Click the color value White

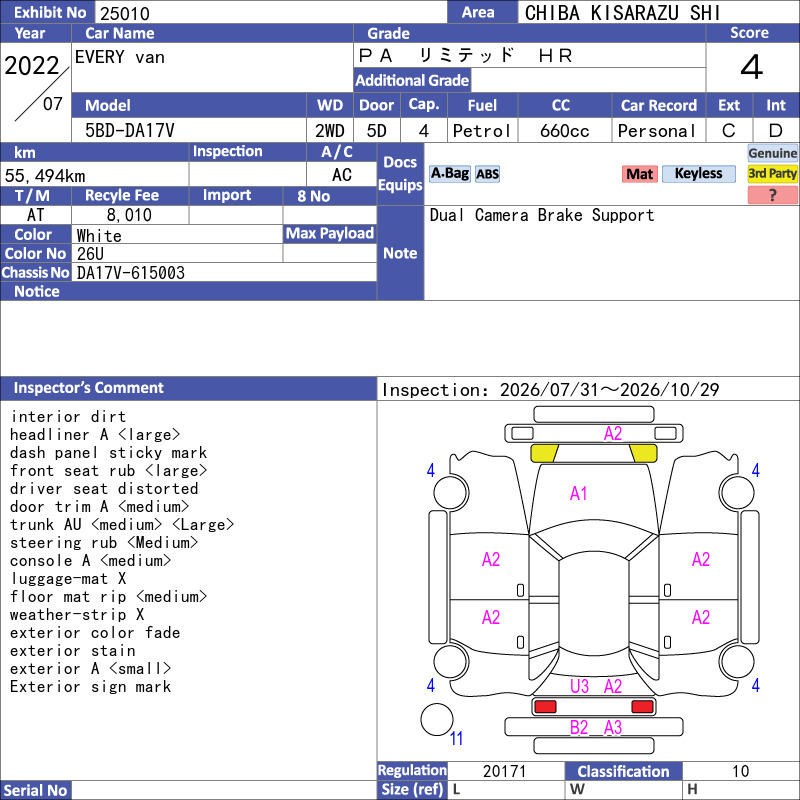(x=99, y=236)
